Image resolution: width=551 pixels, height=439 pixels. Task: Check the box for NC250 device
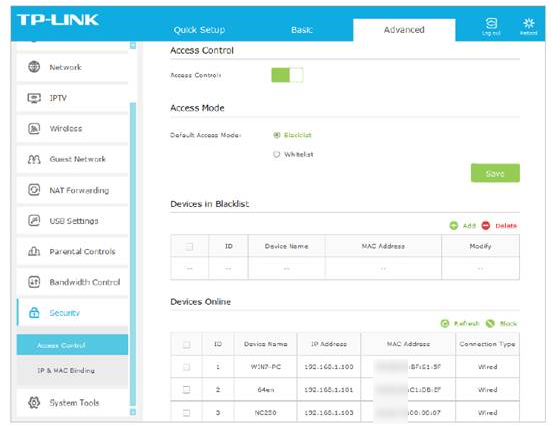(x=187, y=413)
